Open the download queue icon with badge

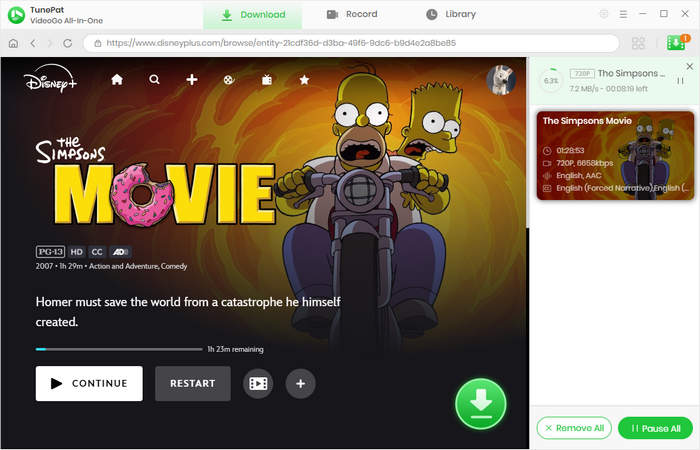677,43
